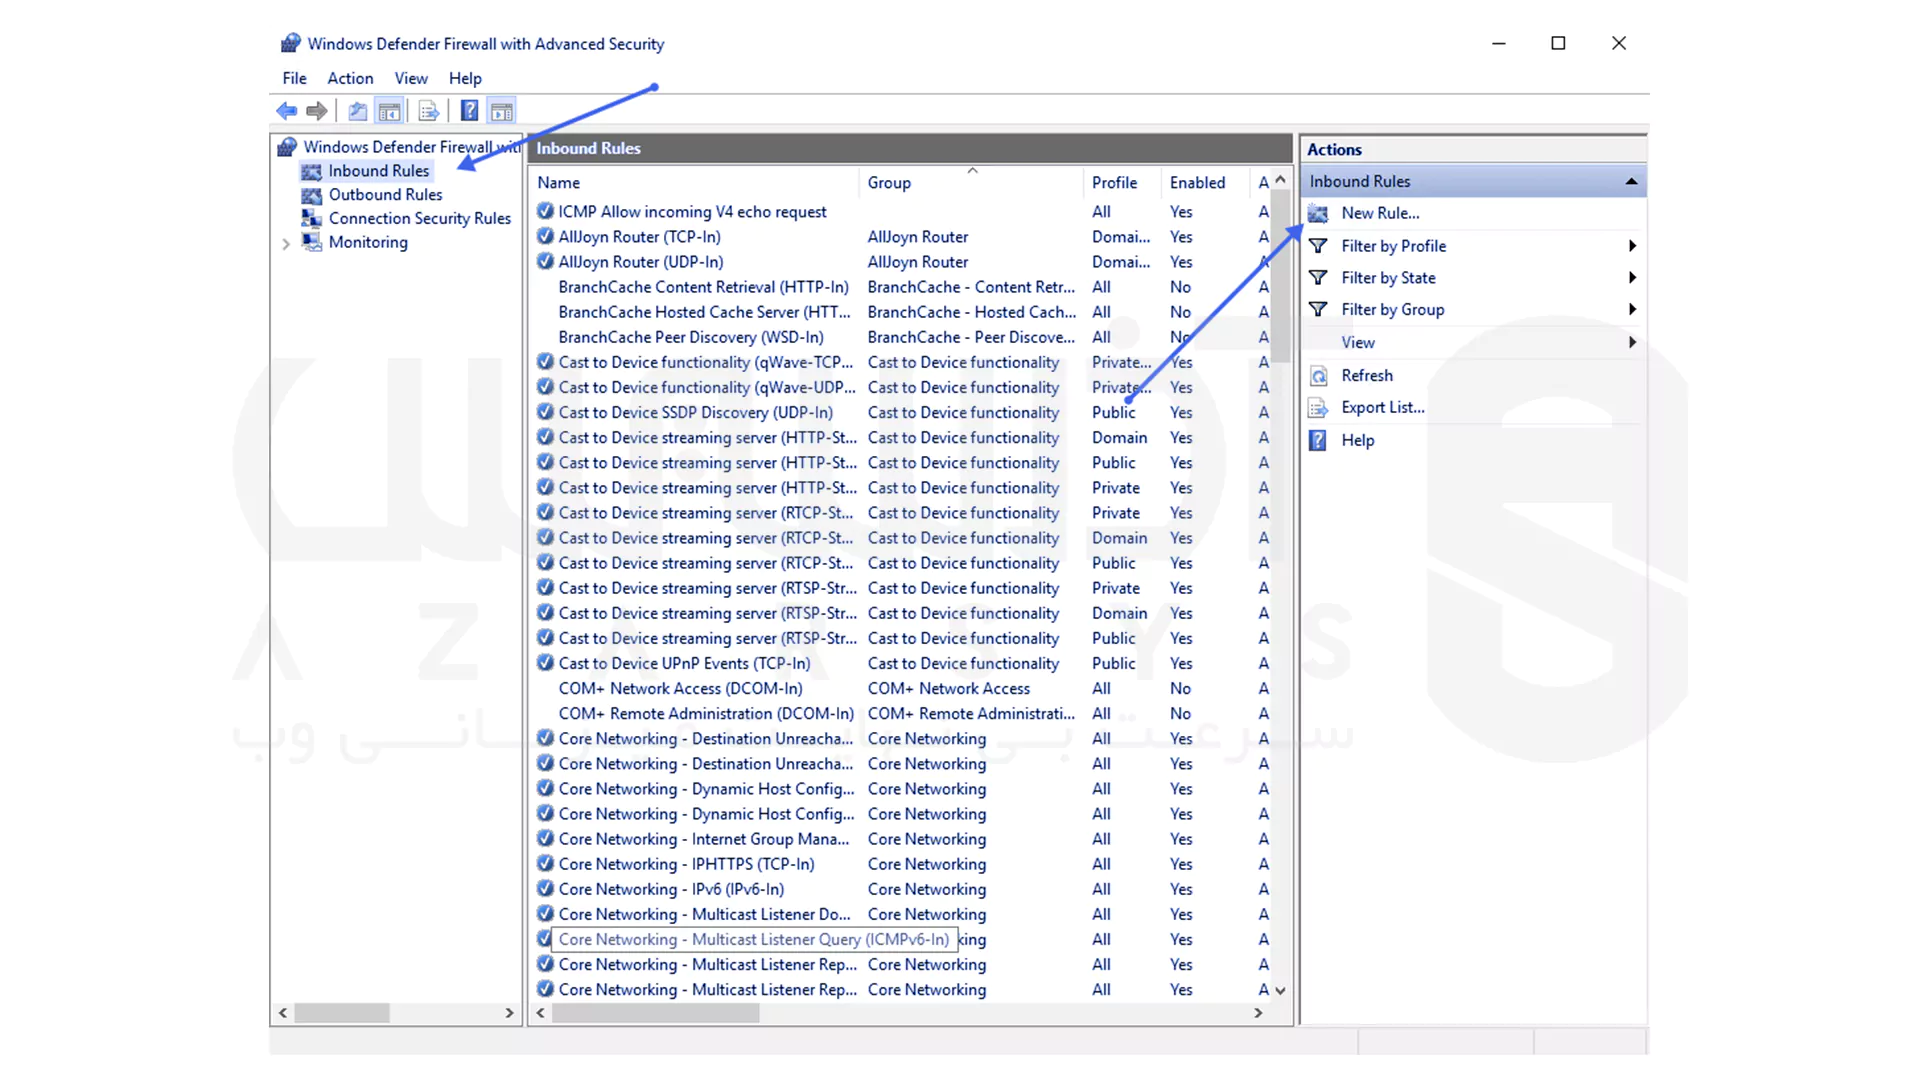Viewport: 1920px width, 1080px height.
Task: Open the Help menu in menu bar
Action: (x=465, y=78)
